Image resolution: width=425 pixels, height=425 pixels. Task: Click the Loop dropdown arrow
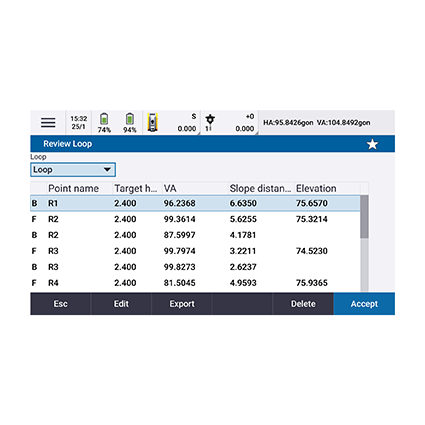(107, 170)
